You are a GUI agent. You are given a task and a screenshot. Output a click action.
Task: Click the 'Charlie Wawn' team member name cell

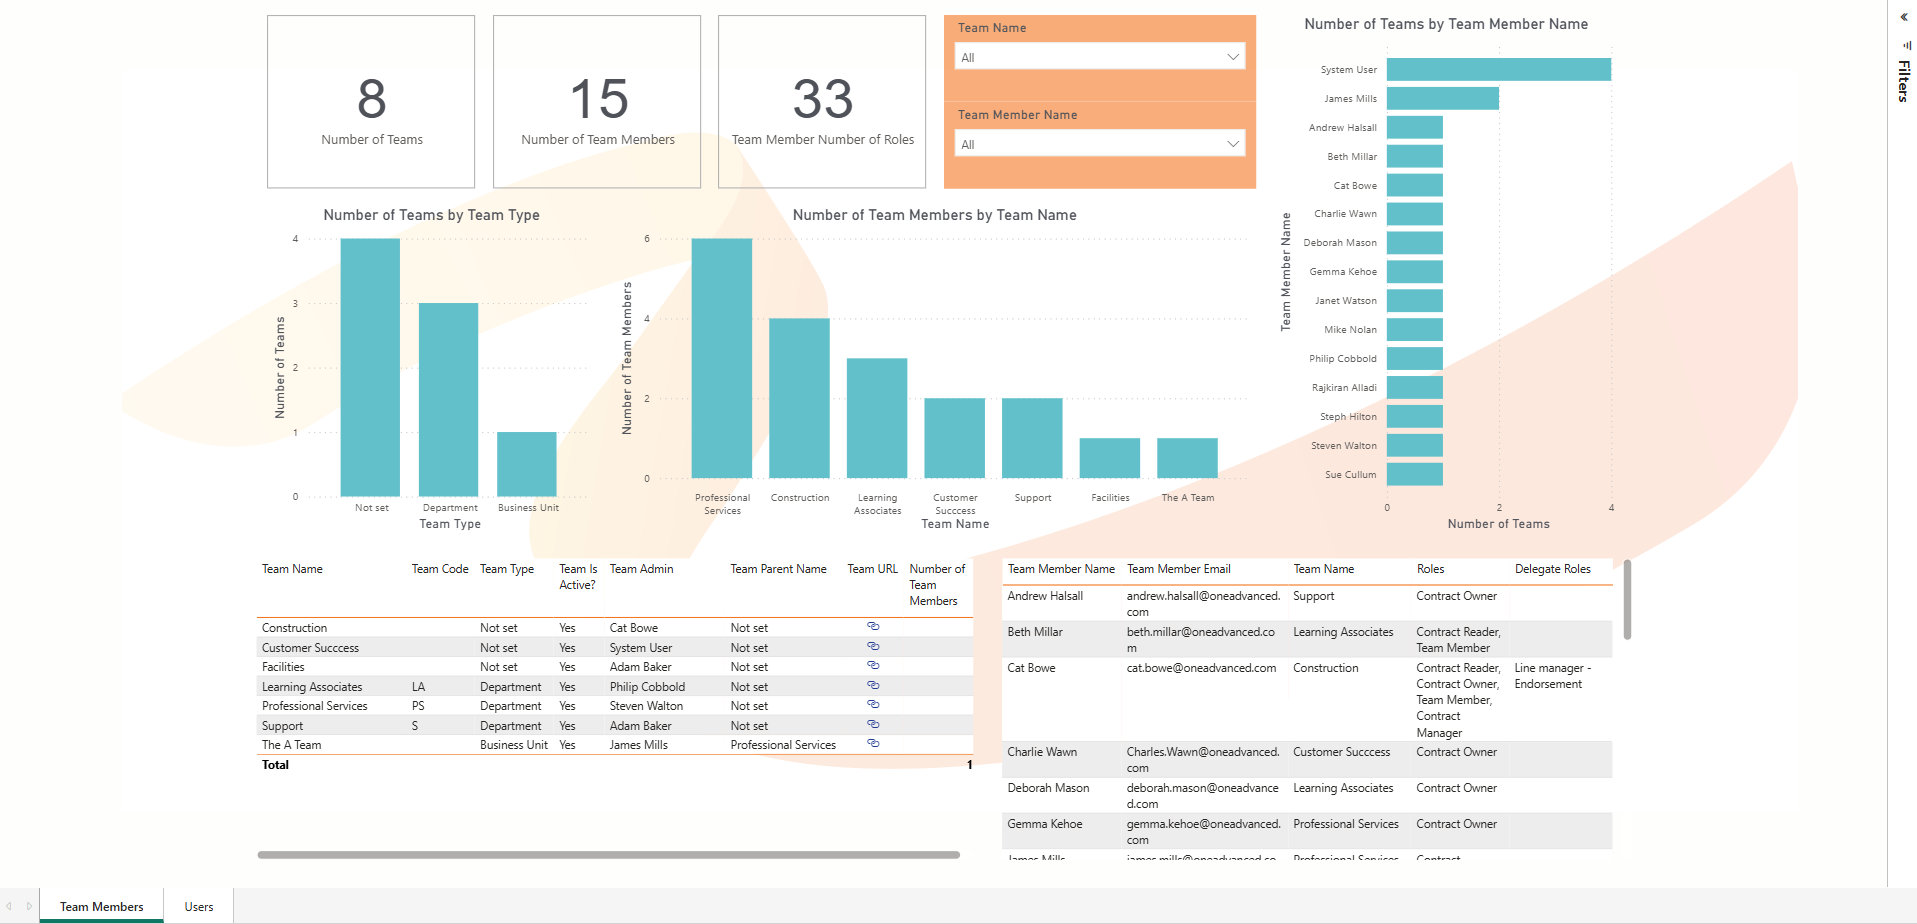(1042, 752)
